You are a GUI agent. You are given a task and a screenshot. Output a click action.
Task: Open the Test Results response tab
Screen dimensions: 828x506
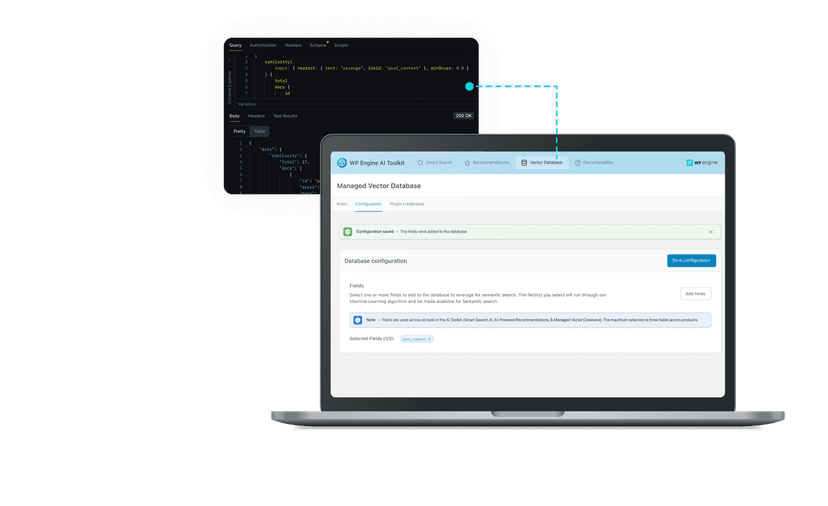[x=285, y=116]
